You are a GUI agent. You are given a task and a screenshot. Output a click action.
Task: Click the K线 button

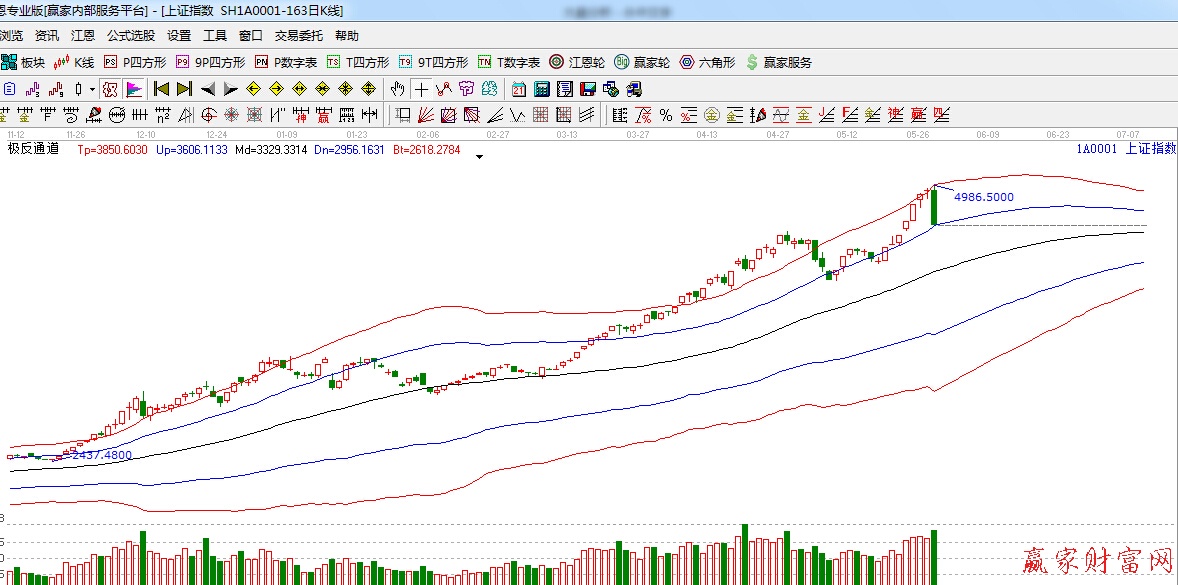(x=75, y=62)
